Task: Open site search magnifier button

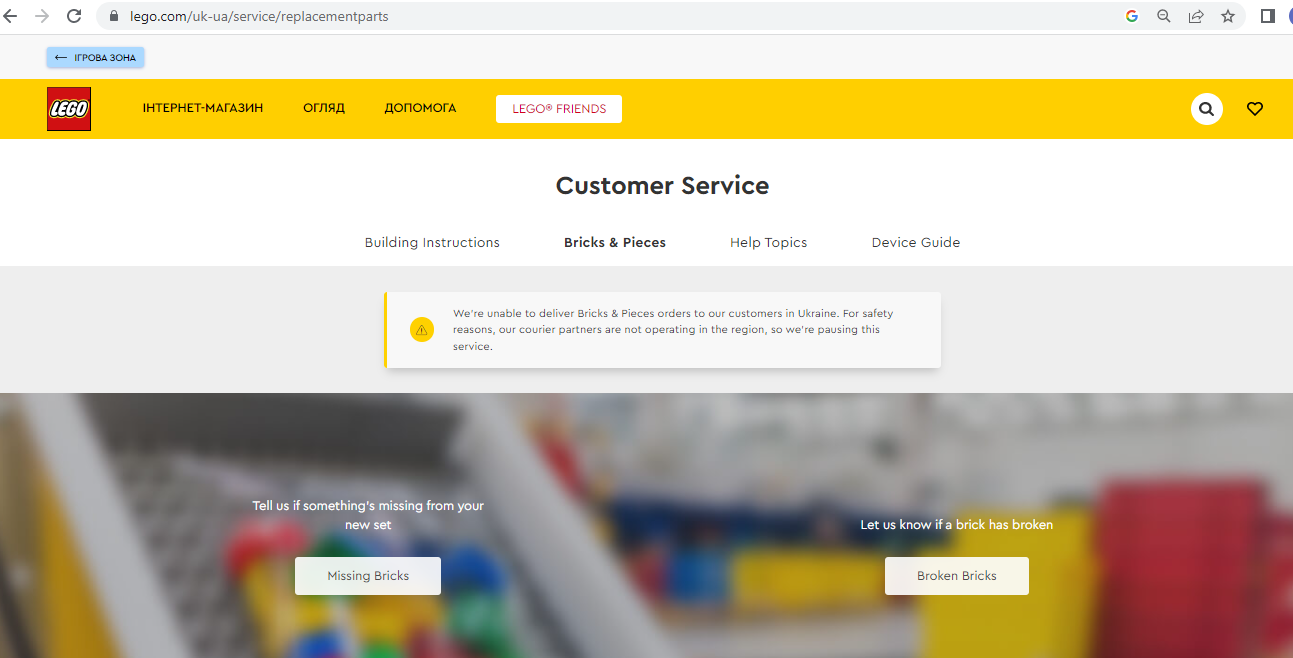Action: 1207,109
